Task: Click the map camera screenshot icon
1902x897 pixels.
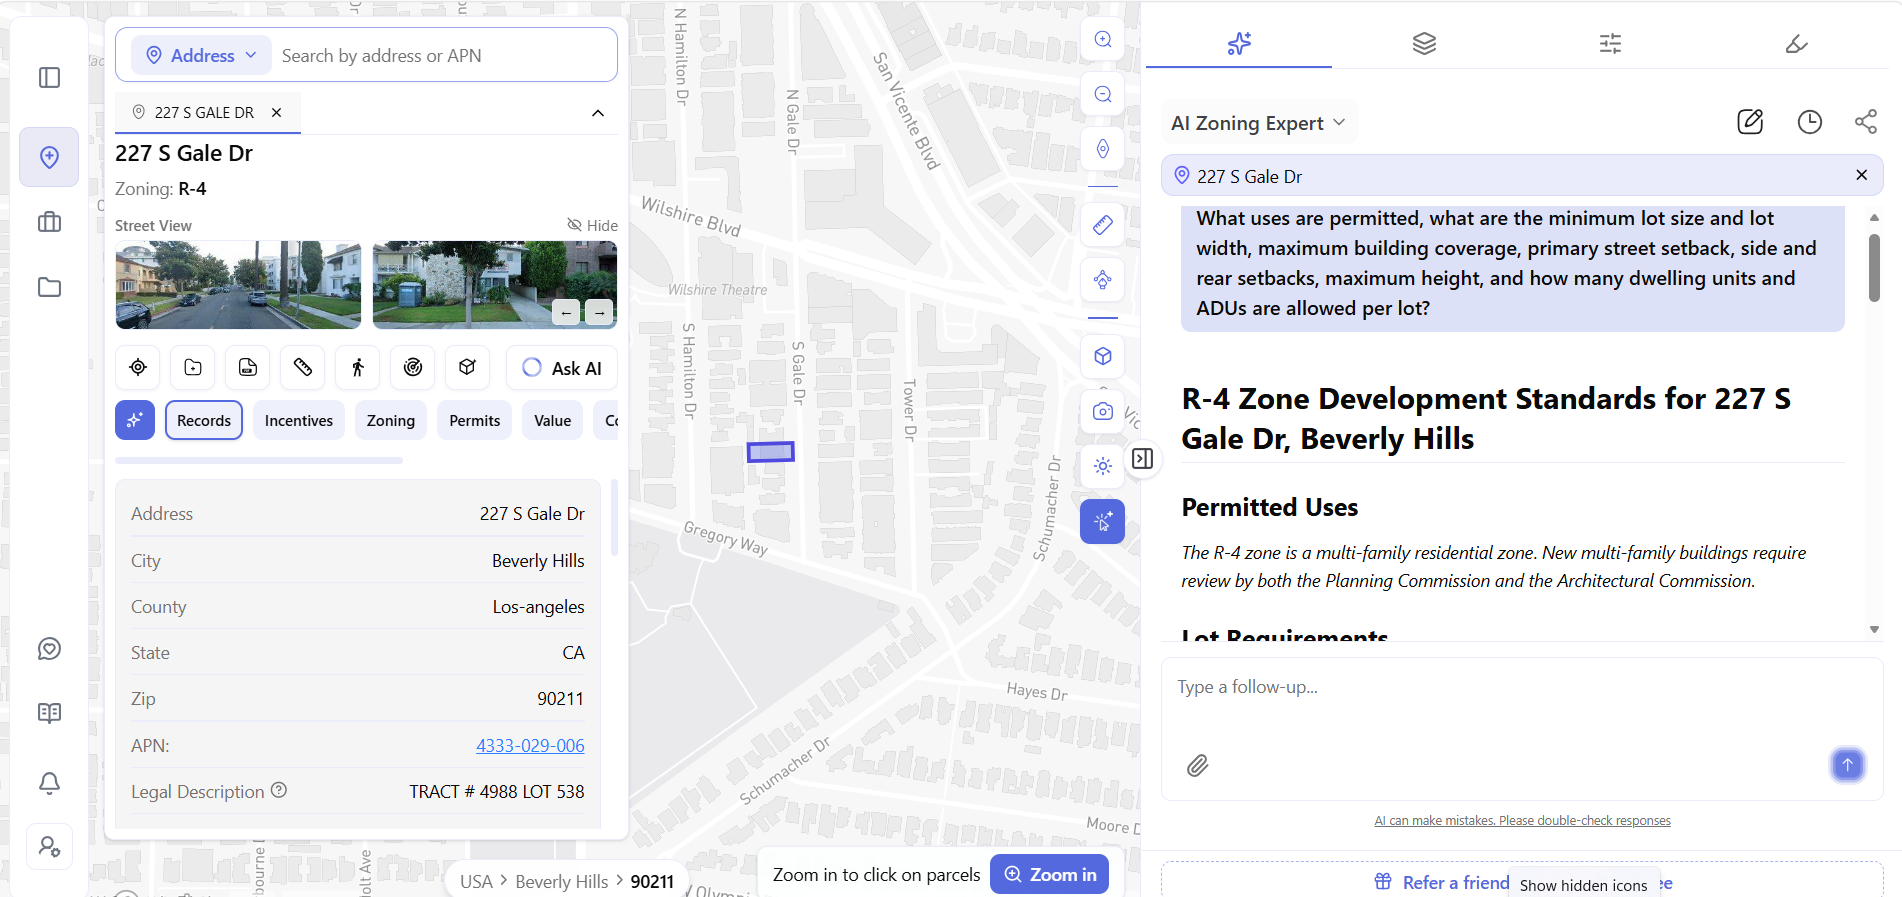Action: click(1103, 411)
